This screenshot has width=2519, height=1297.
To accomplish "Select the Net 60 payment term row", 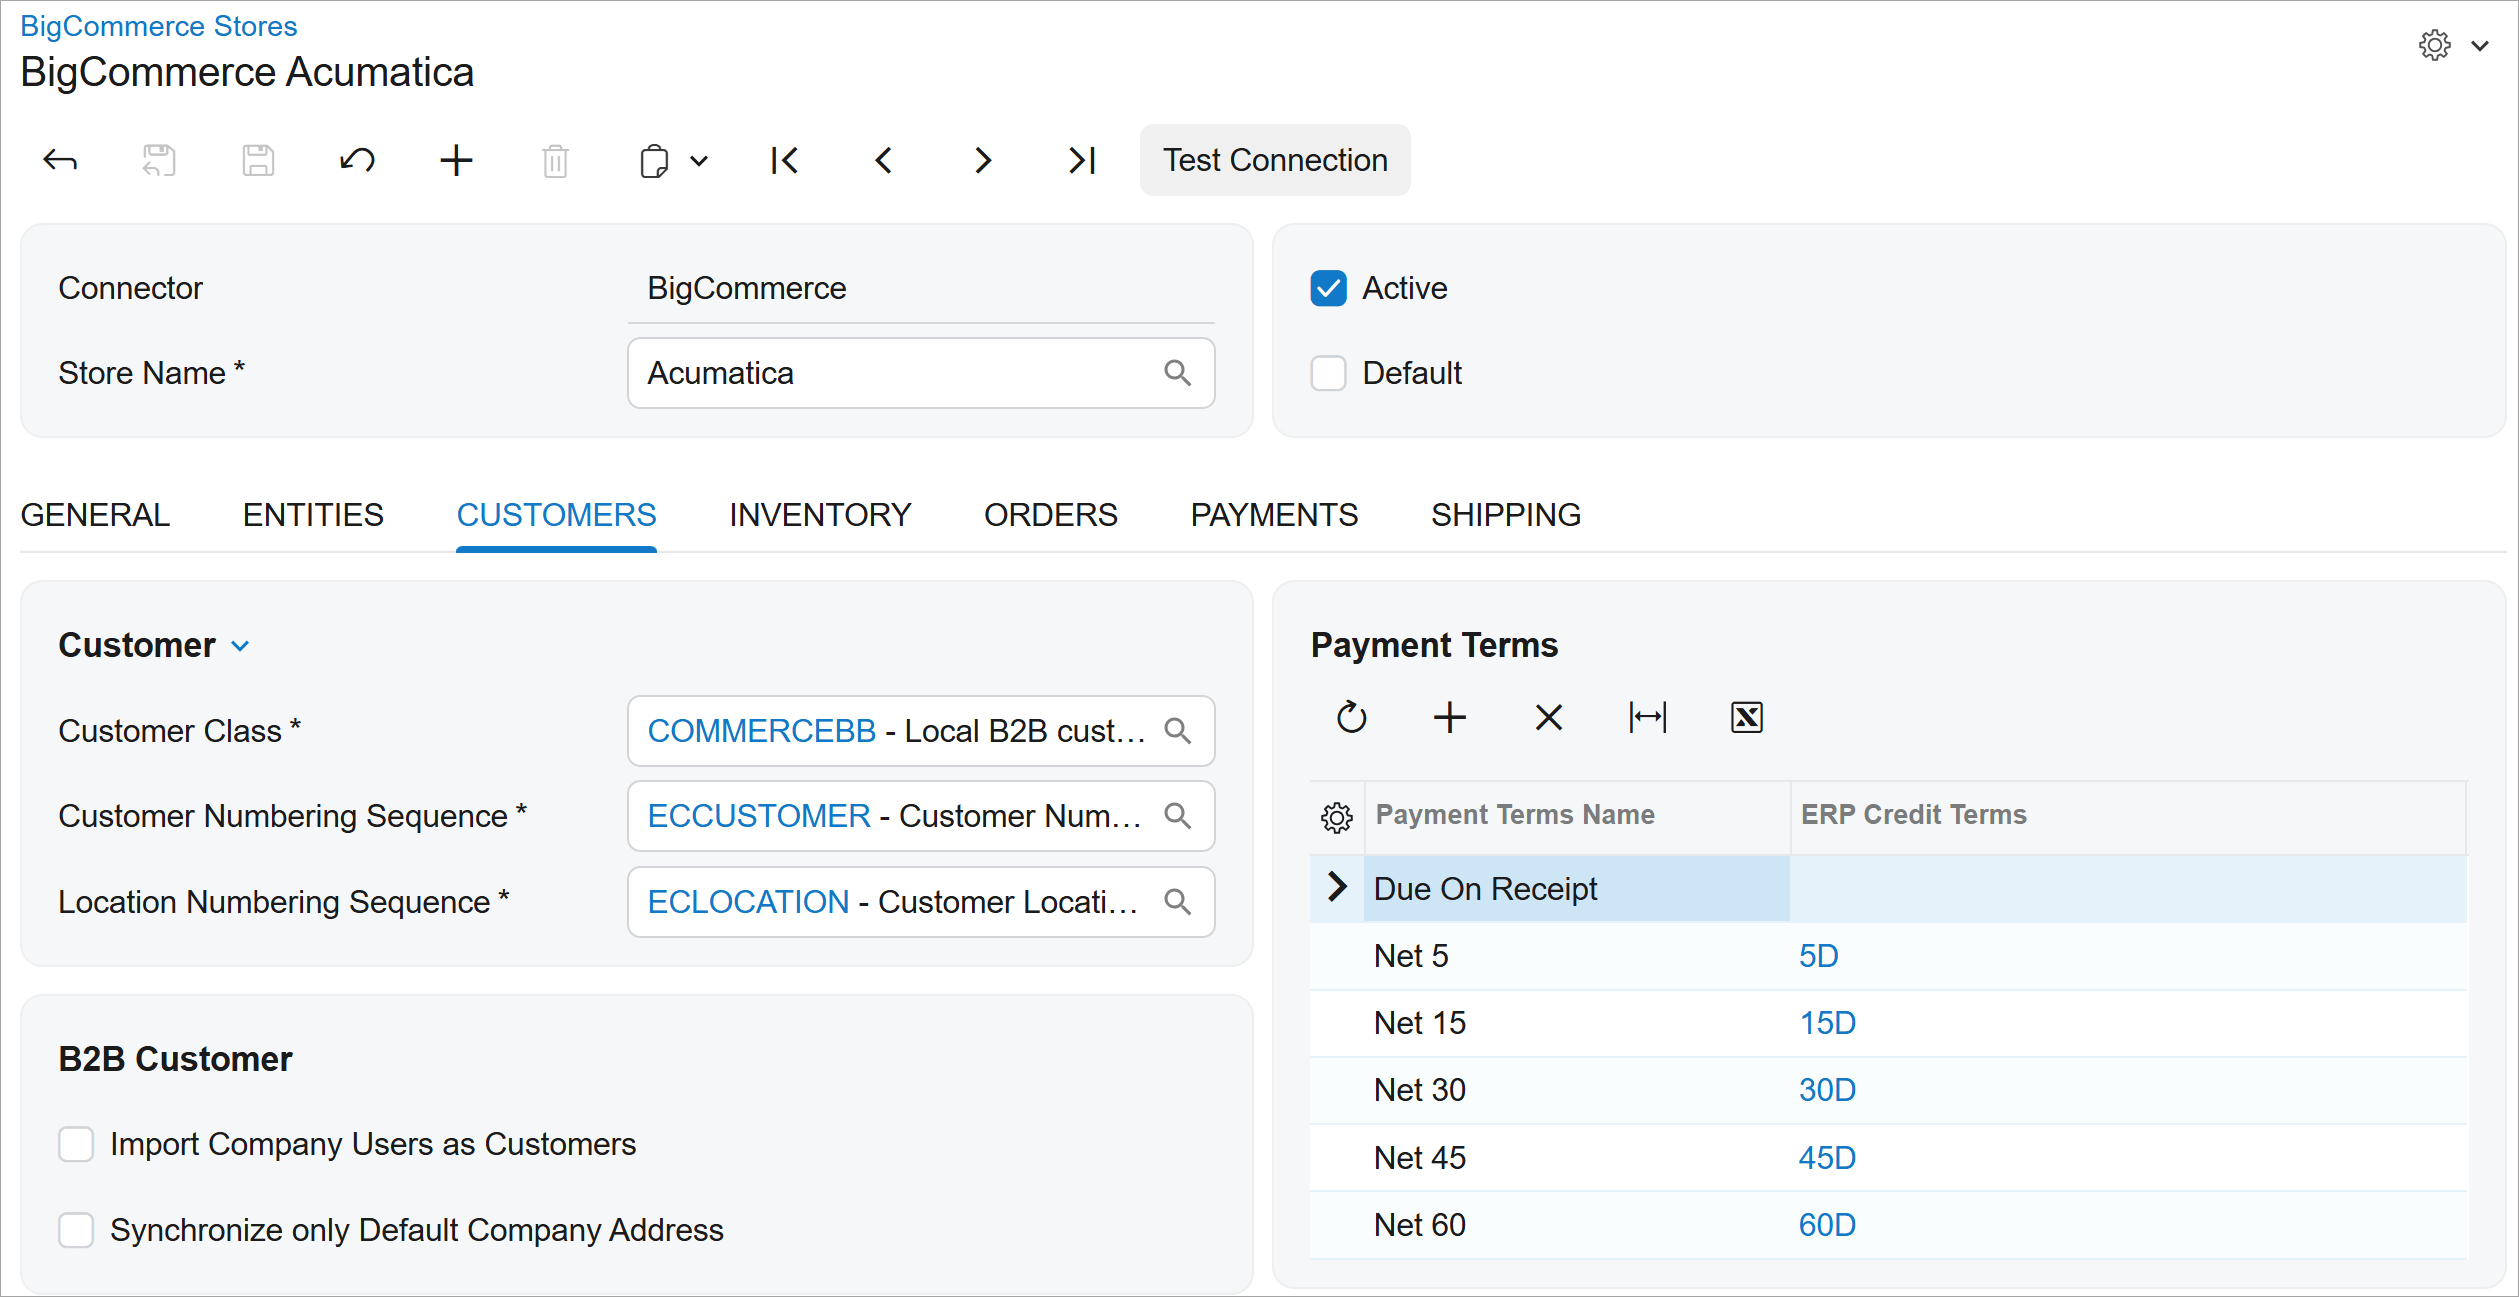I will pos(1888,1225).
